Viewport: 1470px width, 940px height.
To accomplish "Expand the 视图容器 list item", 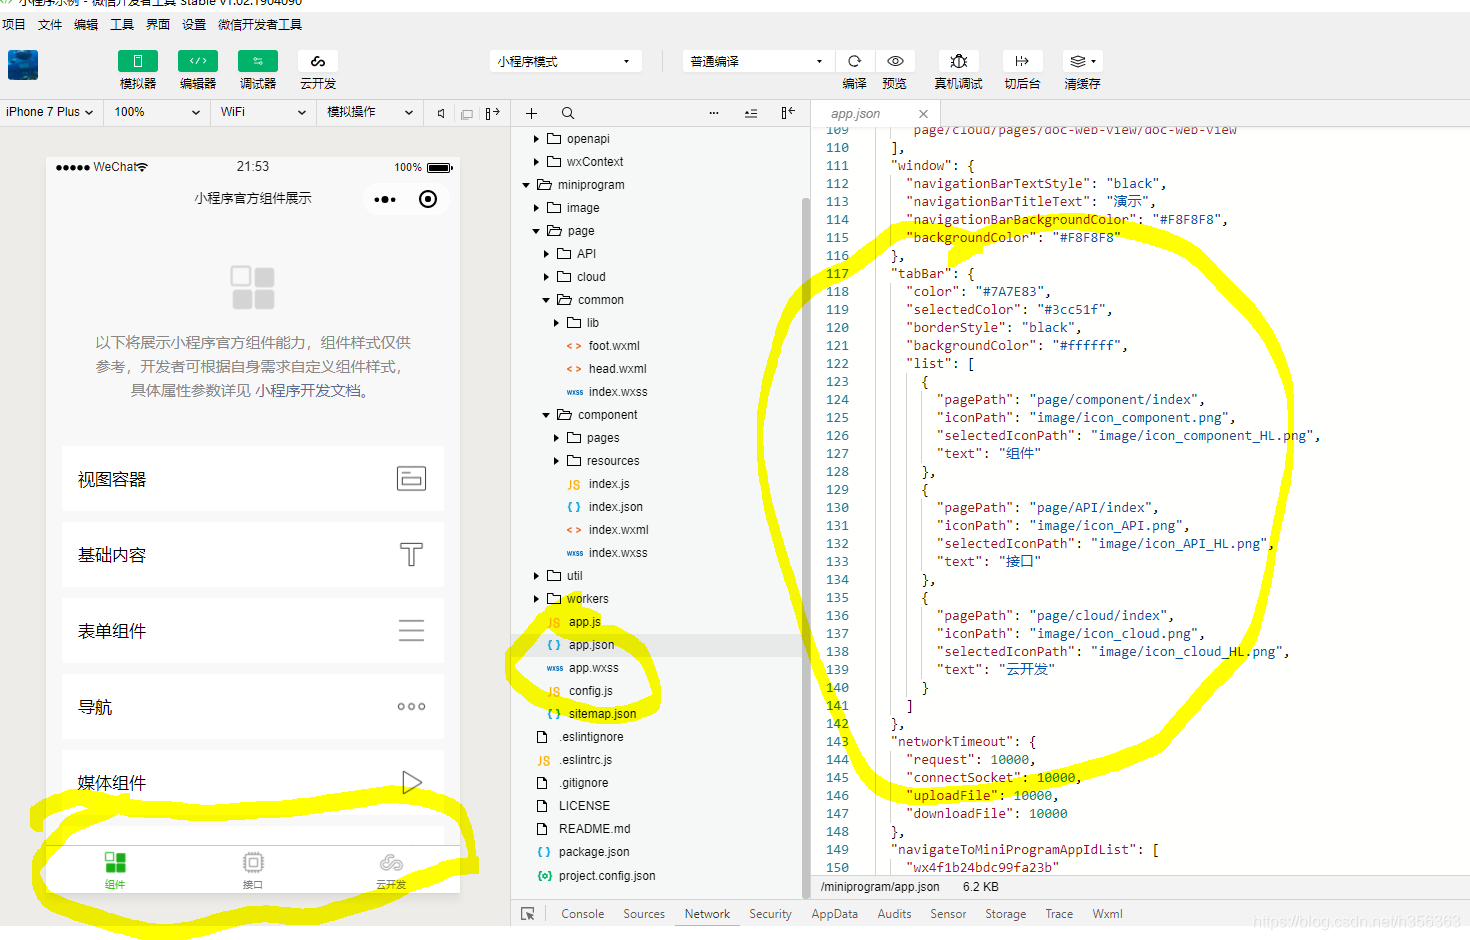I will coord(253,479).
